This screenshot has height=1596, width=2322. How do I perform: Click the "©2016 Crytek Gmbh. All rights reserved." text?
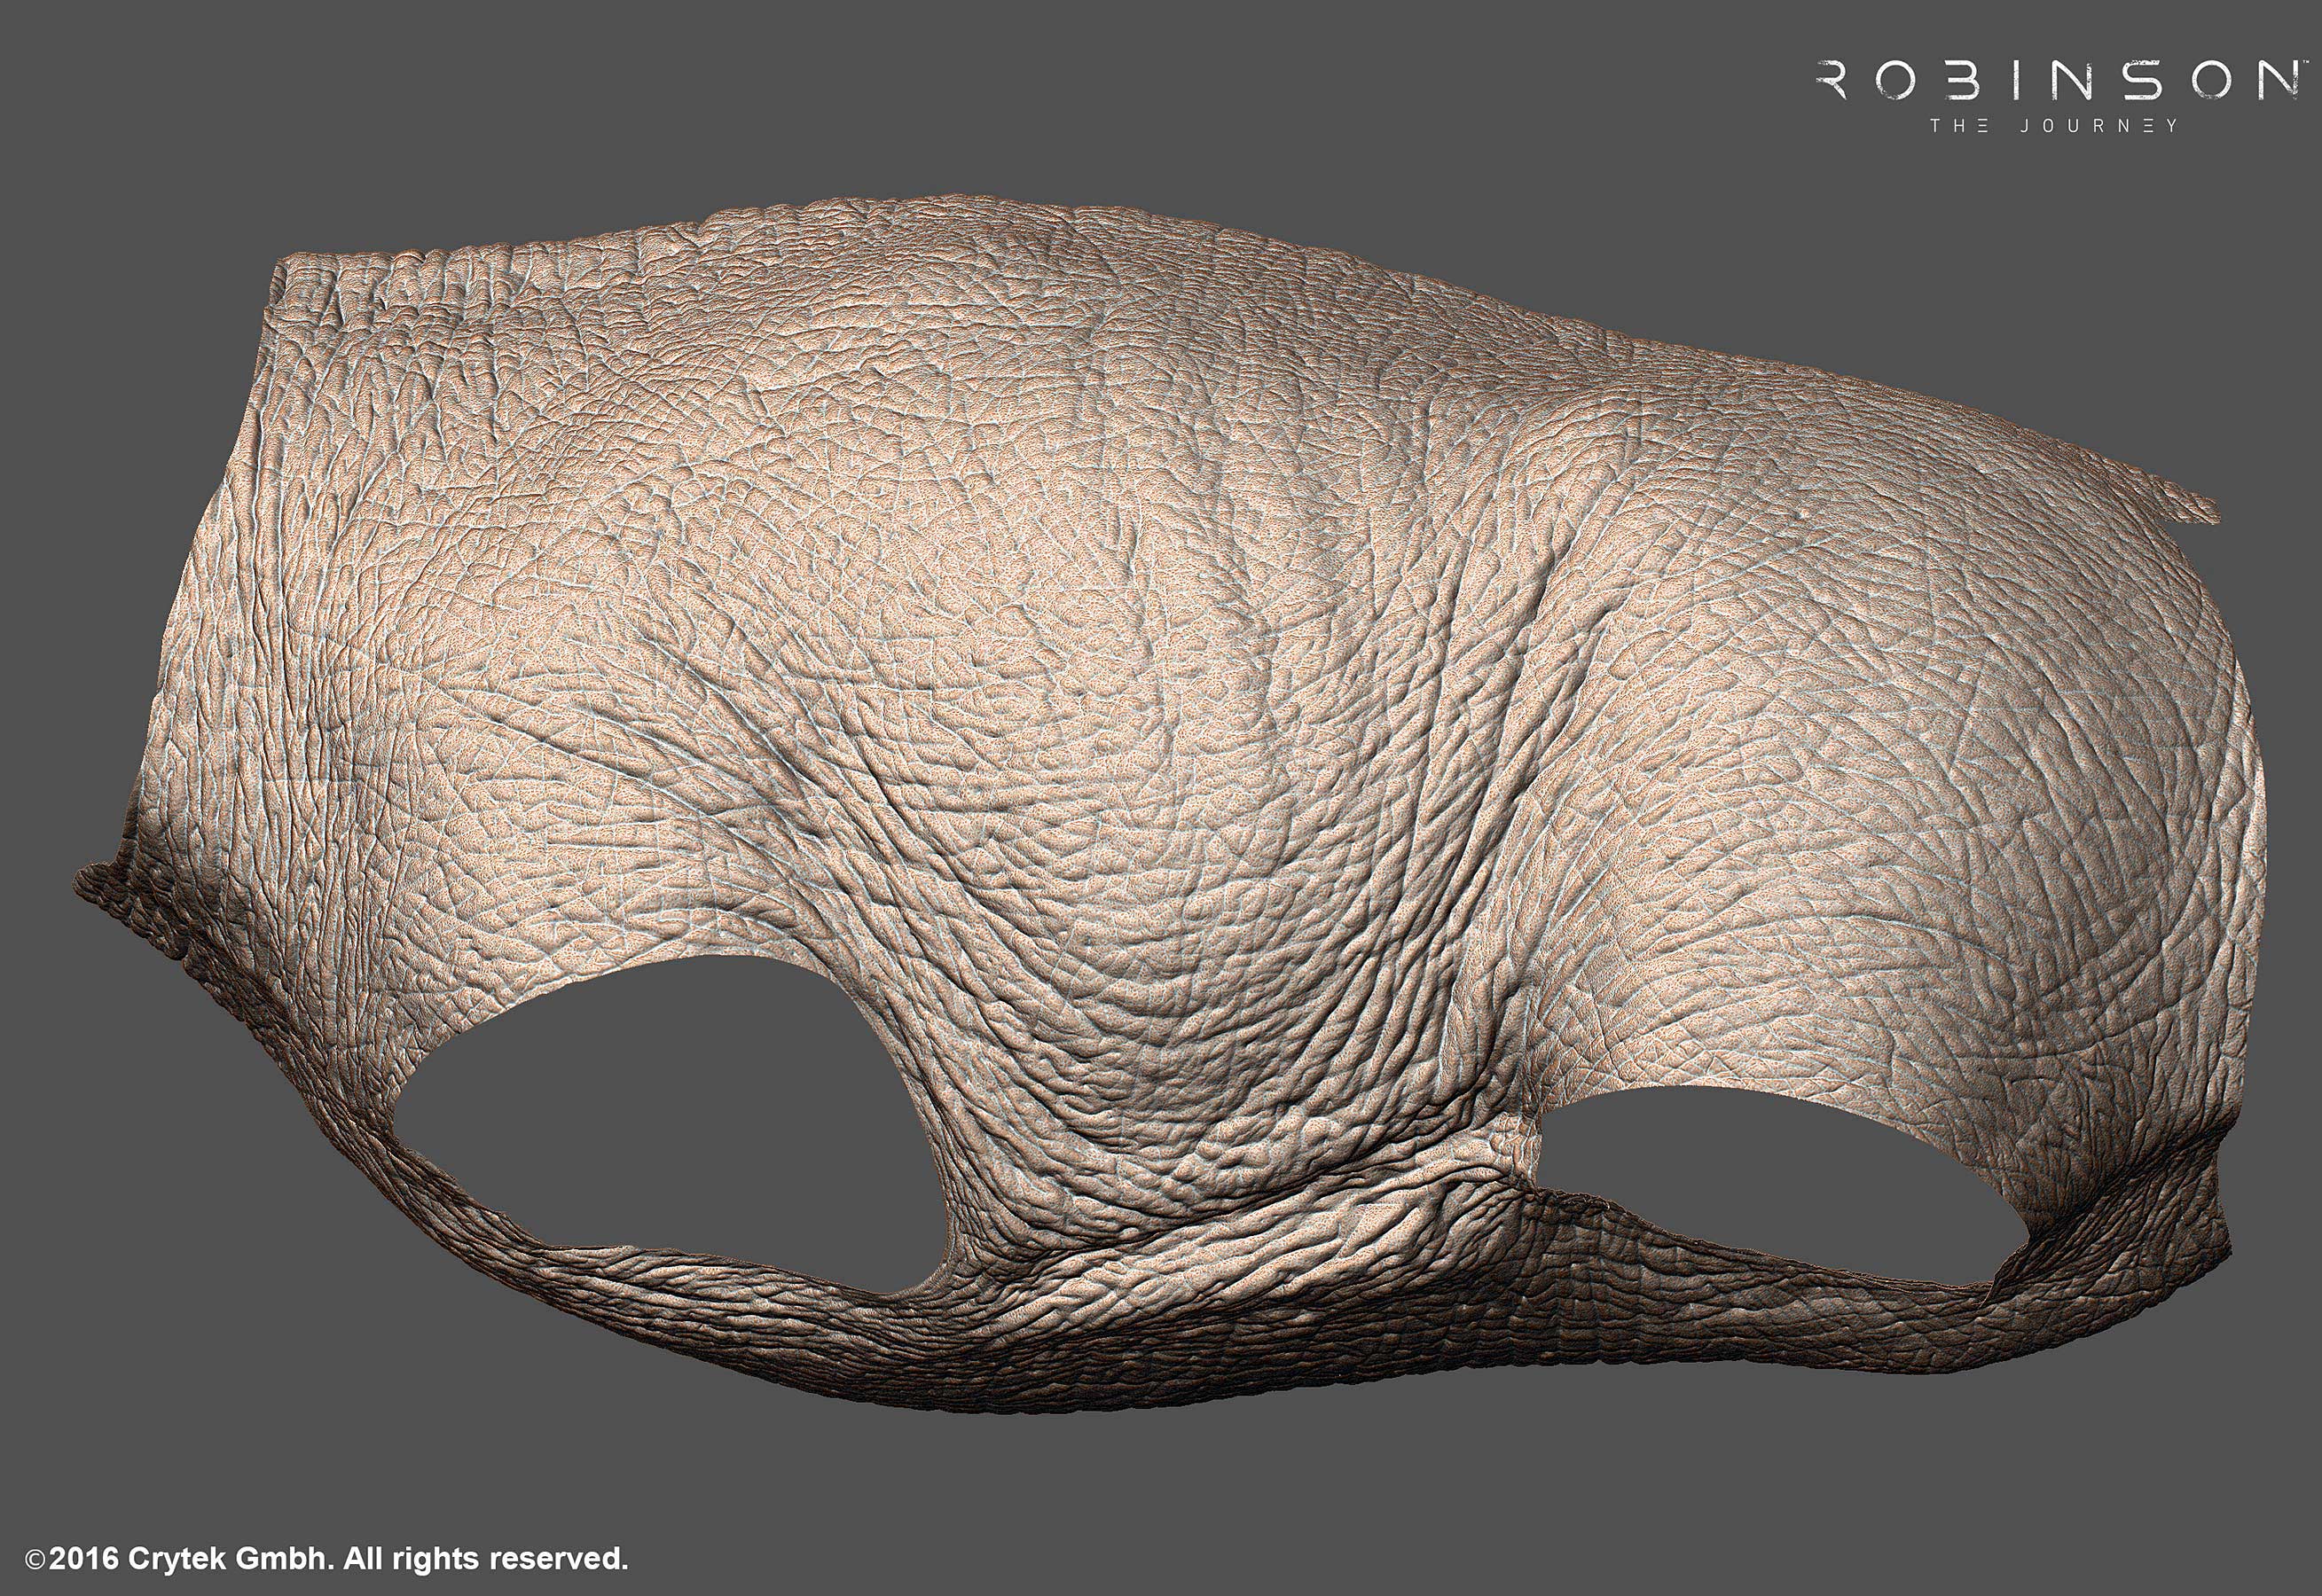click(327, 1558)
